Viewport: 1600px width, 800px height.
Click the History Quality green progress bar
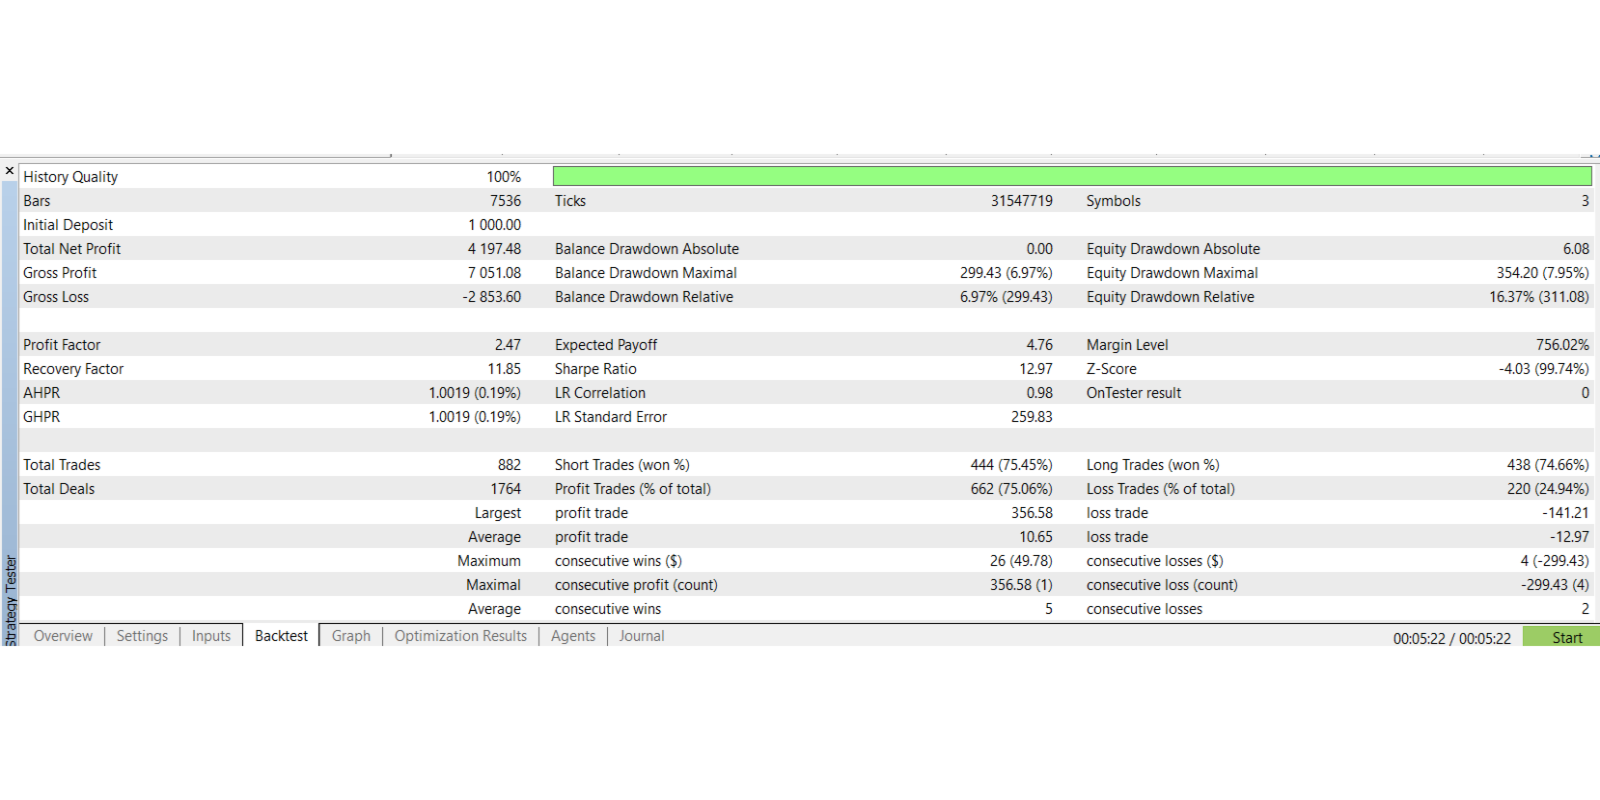[1072, 176]
